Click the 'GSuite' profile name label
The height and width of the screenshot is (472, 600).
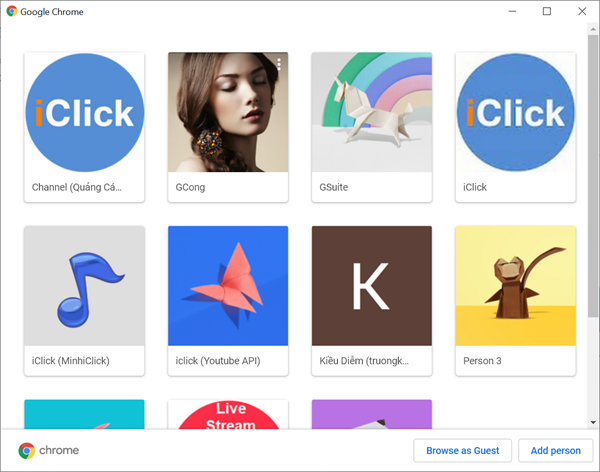tap(334, 187)
